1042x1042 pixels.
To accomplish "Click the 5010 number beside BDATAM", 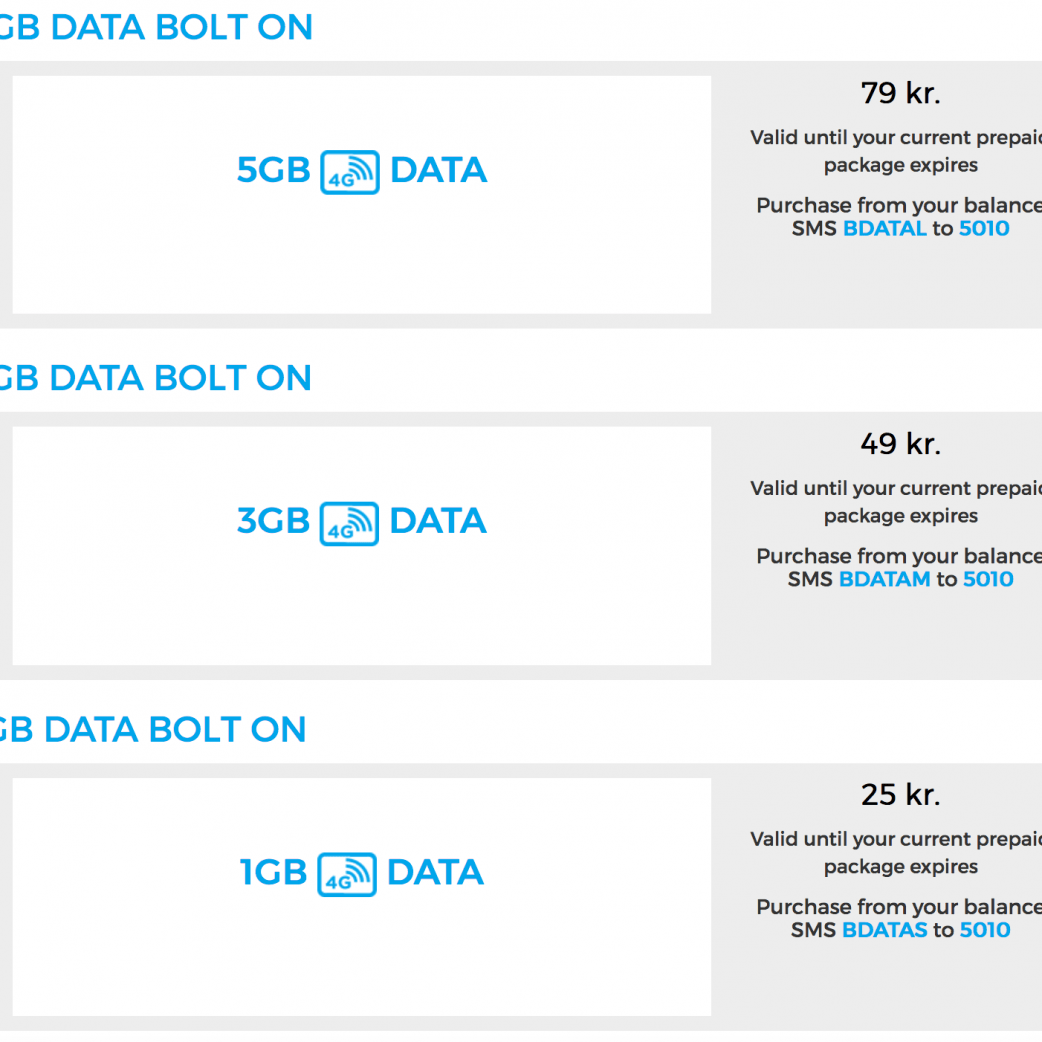I will 988,580.
